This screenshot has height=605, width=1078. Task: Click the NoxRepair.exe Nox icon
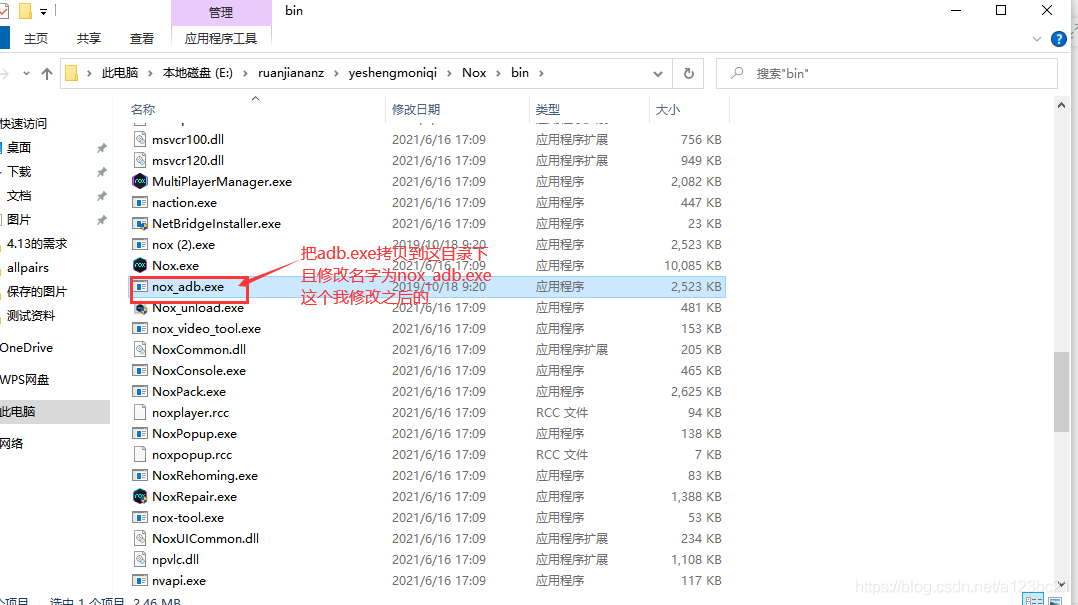coord(140,496)
